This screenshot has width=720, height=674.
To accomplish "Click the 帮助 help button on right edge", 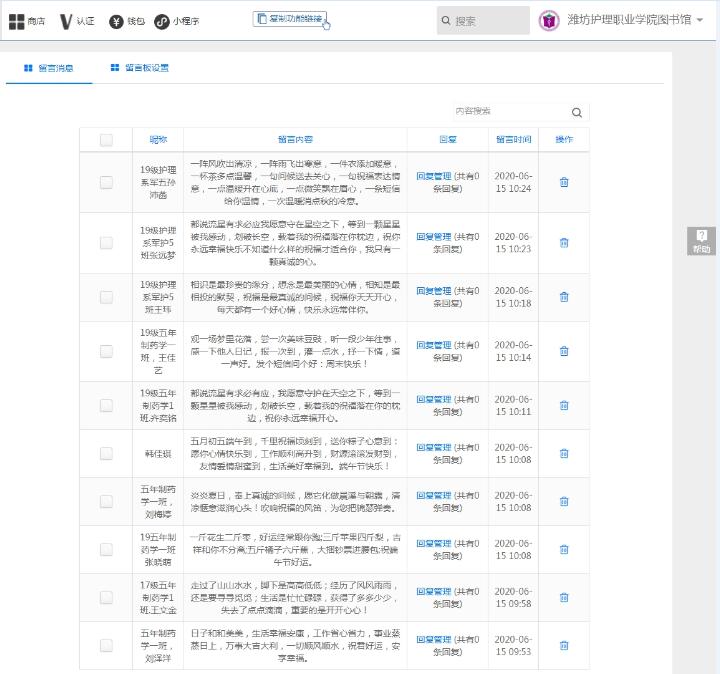I will (702, 241).
